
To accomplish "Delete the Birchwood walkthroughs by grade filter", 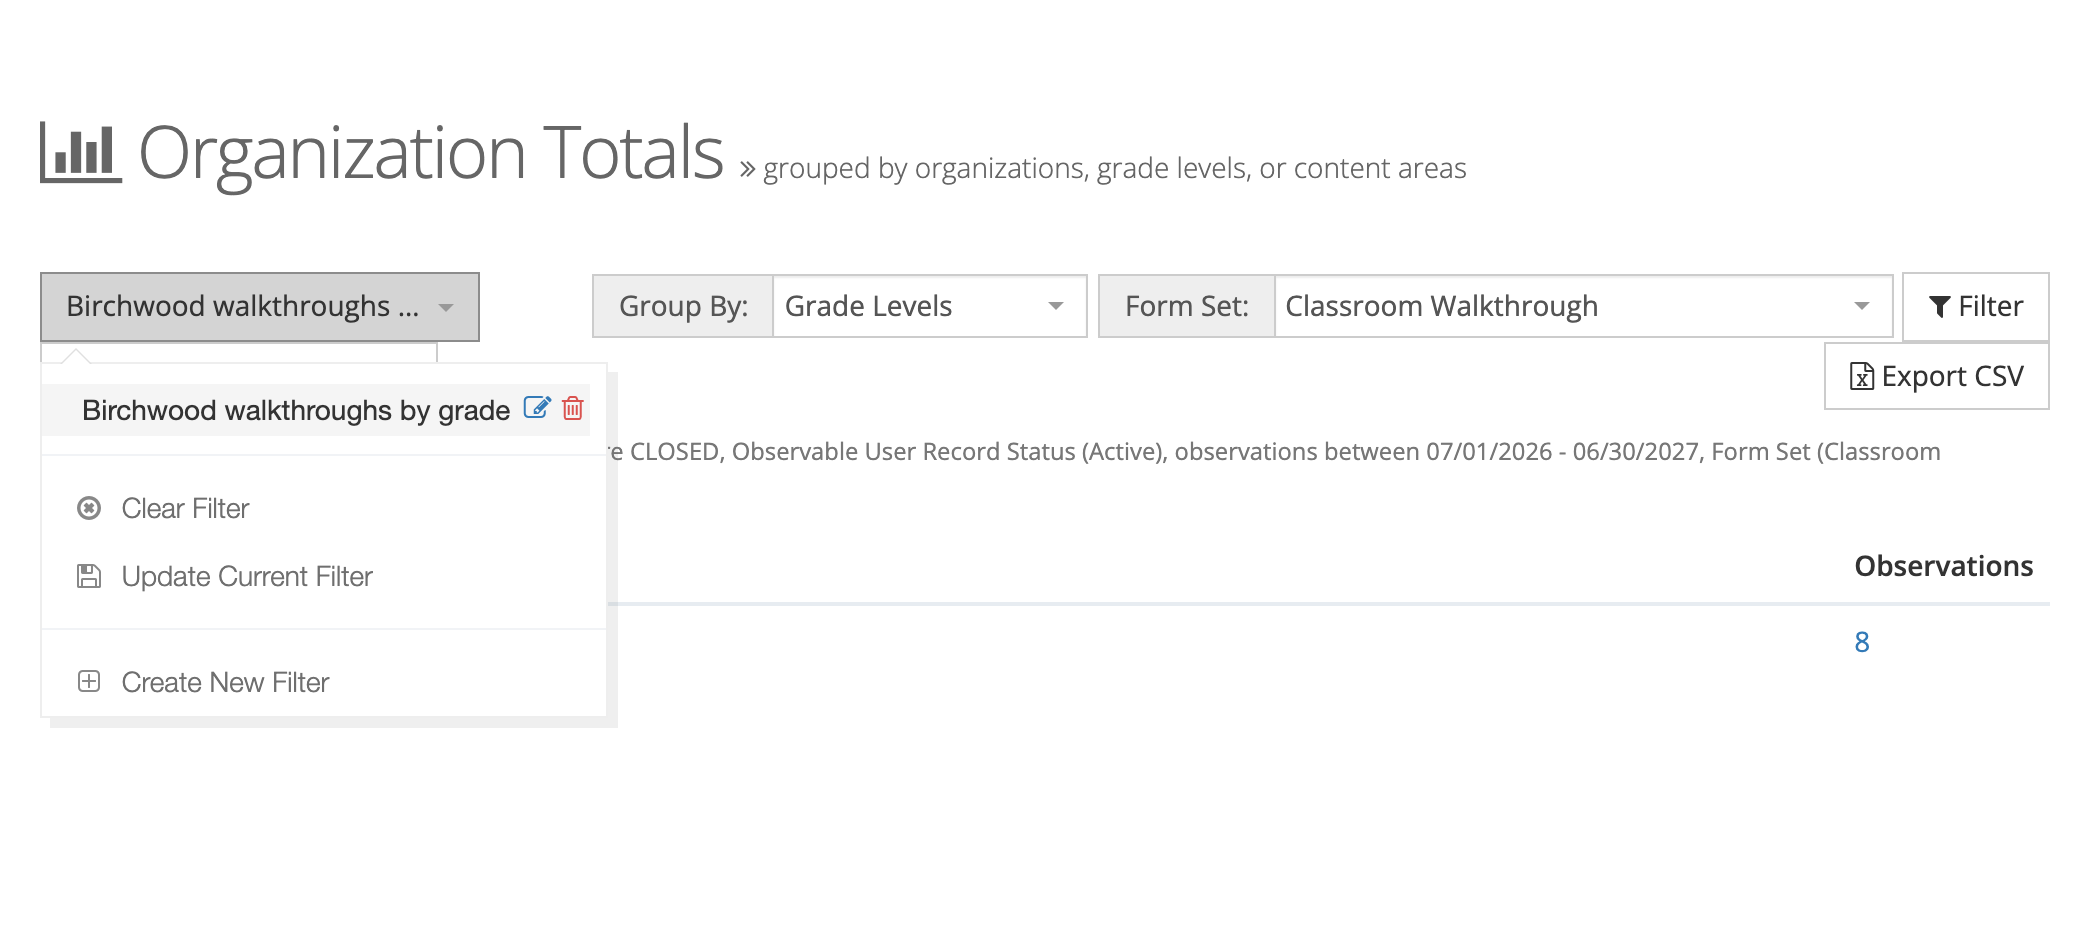I will [573, 408].
